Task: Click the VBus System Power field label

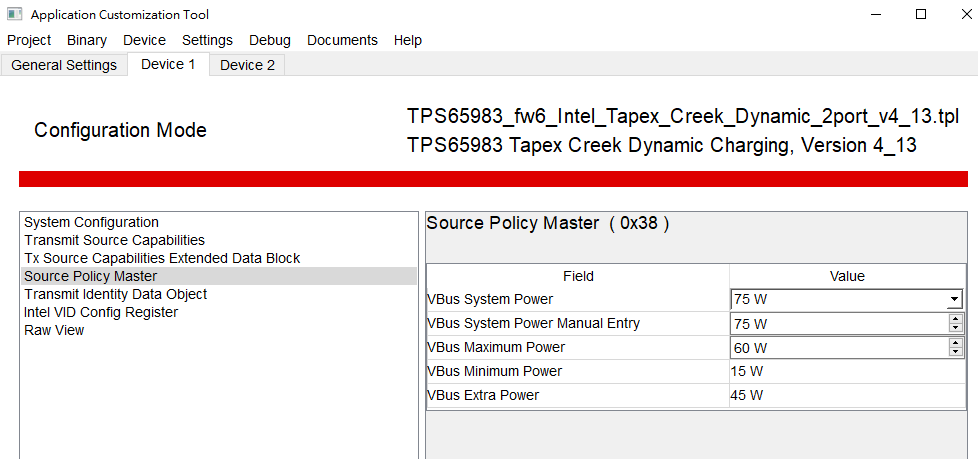Action: coord(490,299)
